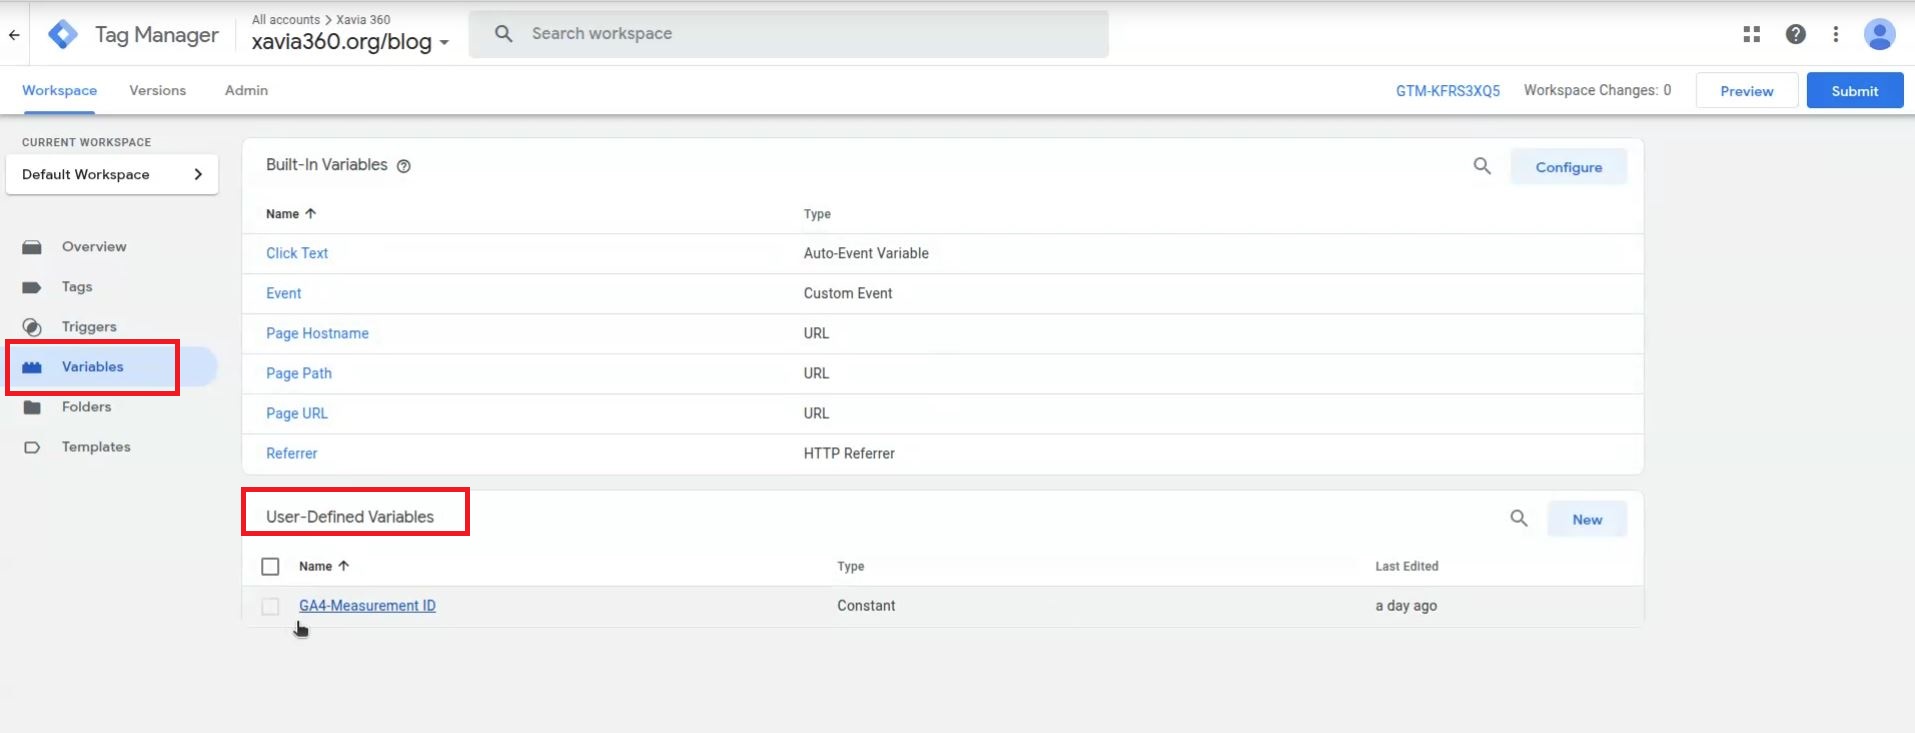Viewport: 1915px width, 733px height.
Task: Search User-Defined Variables with magnifier icon
Action: pyautogui.click(x=1519, y=518)
